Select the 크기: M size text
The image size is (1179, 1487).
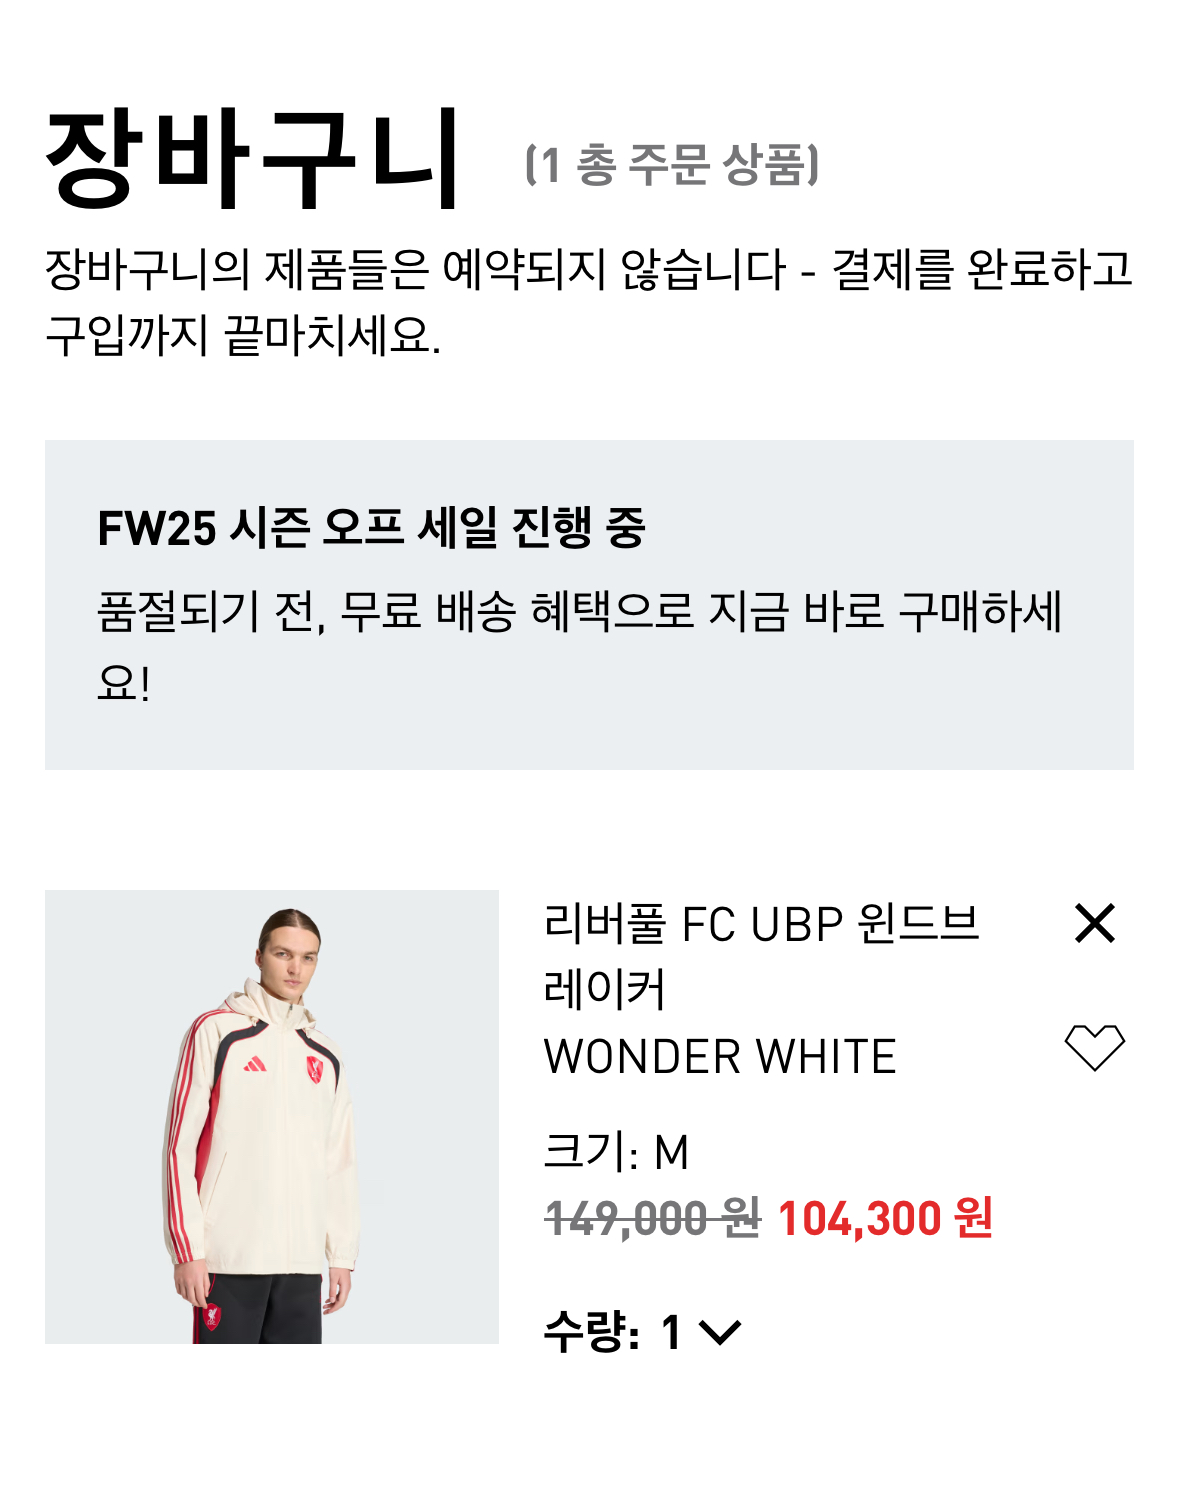[x=616, y=1152]
